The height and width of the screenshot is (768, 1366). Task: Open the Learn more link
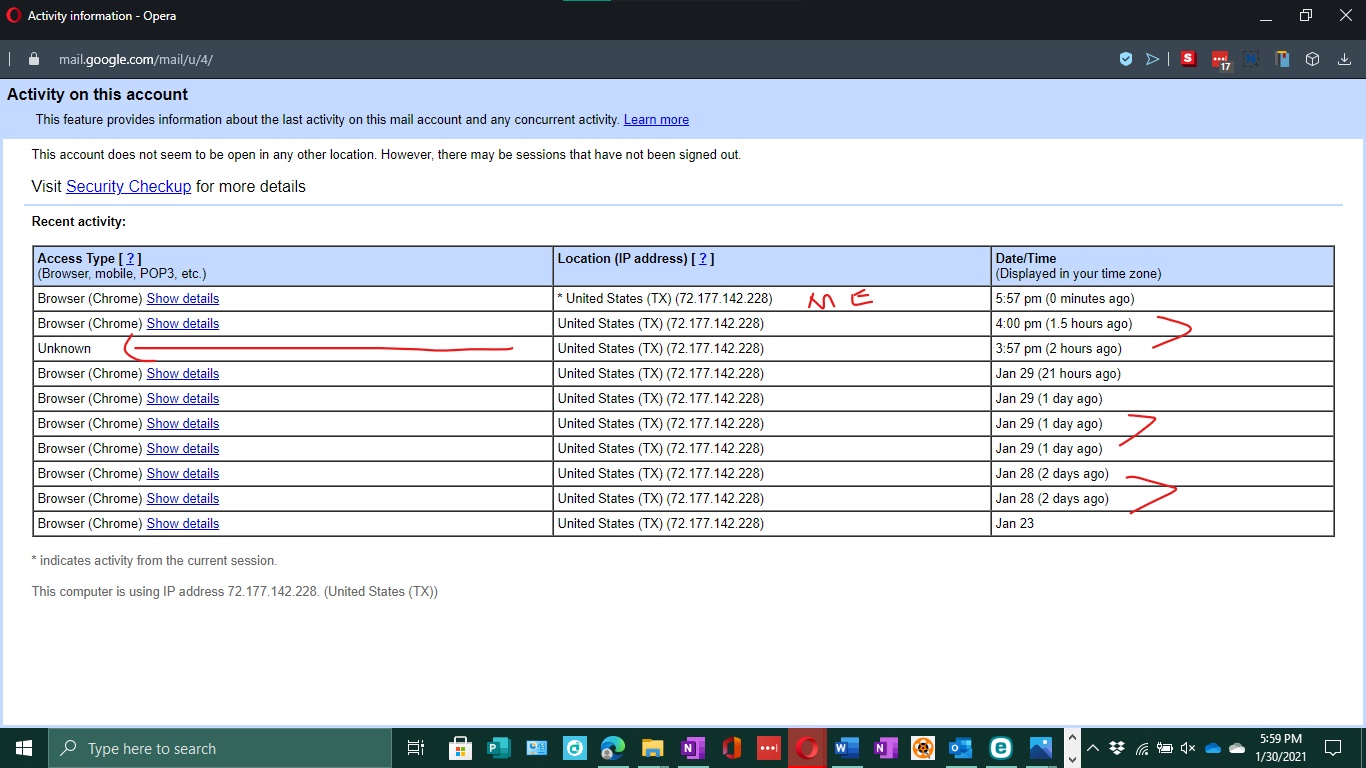click(656, 119)
